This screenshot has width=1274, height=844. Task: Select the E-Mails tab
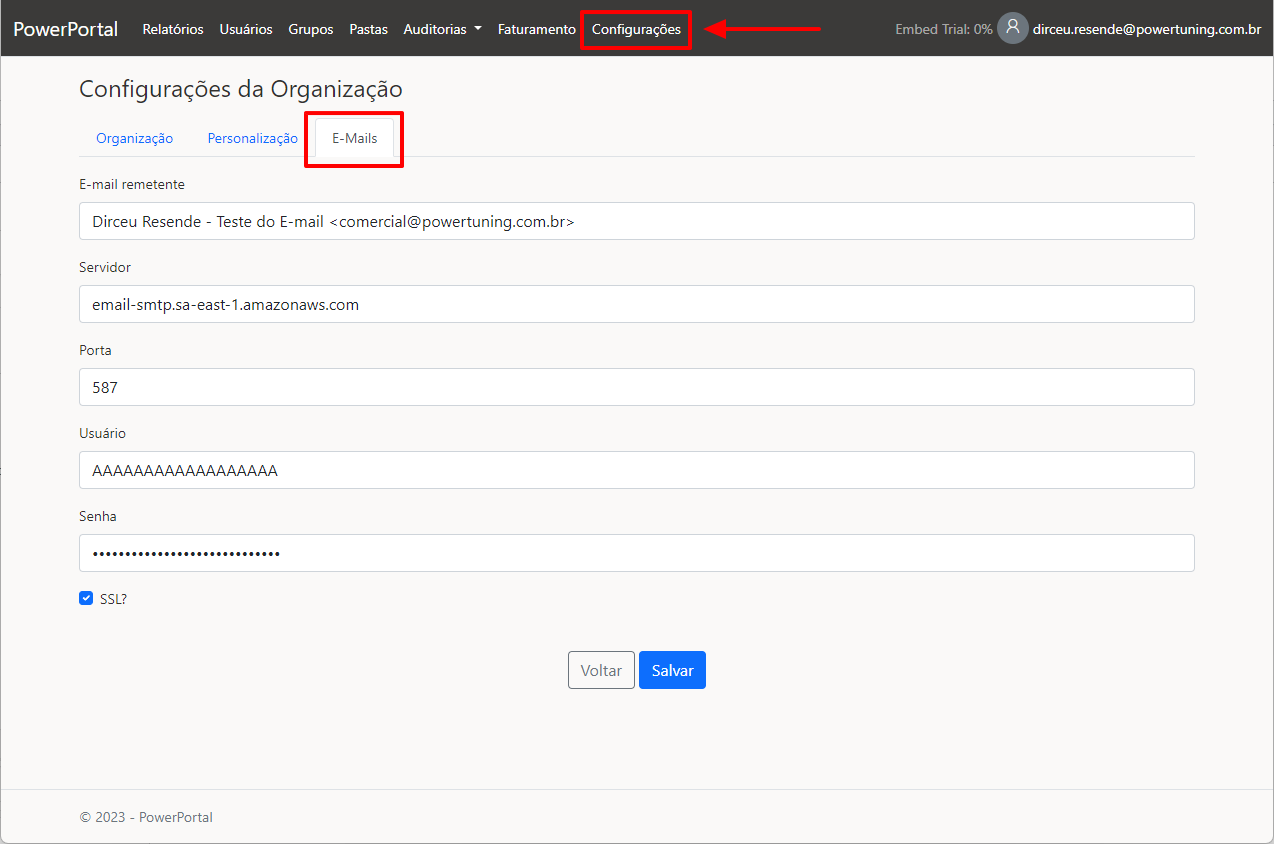(x=355, y=138)
